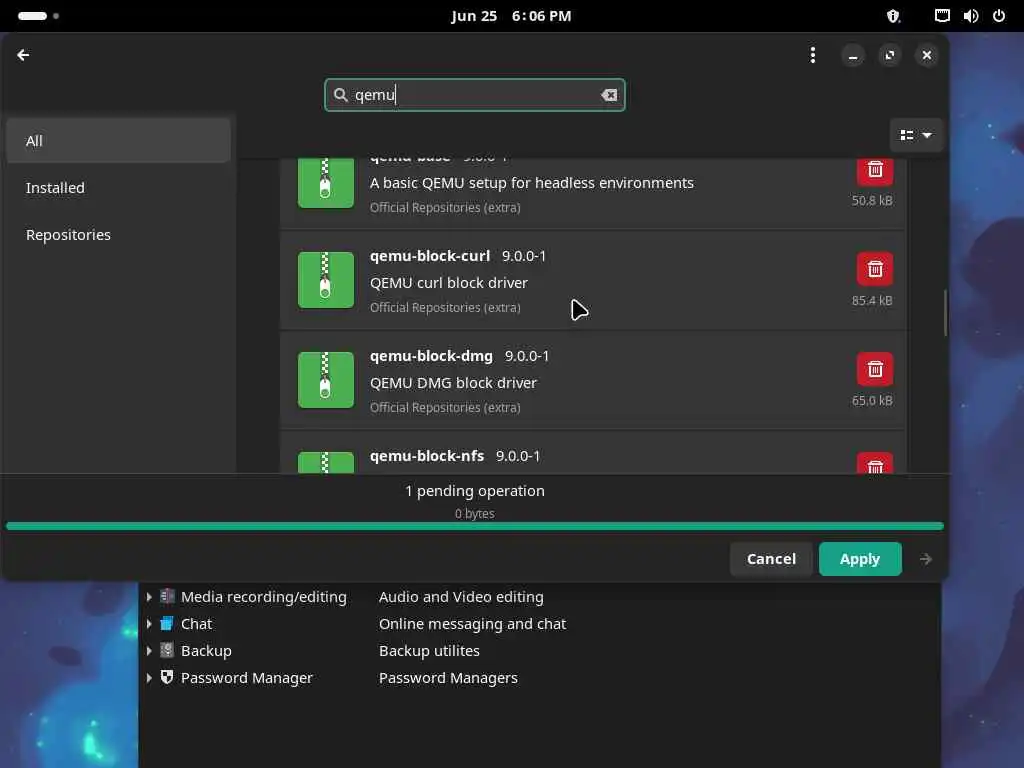Select the Password Manager row
The height and width of the screenshot is (768, 1024).
[x=539, y=678]
